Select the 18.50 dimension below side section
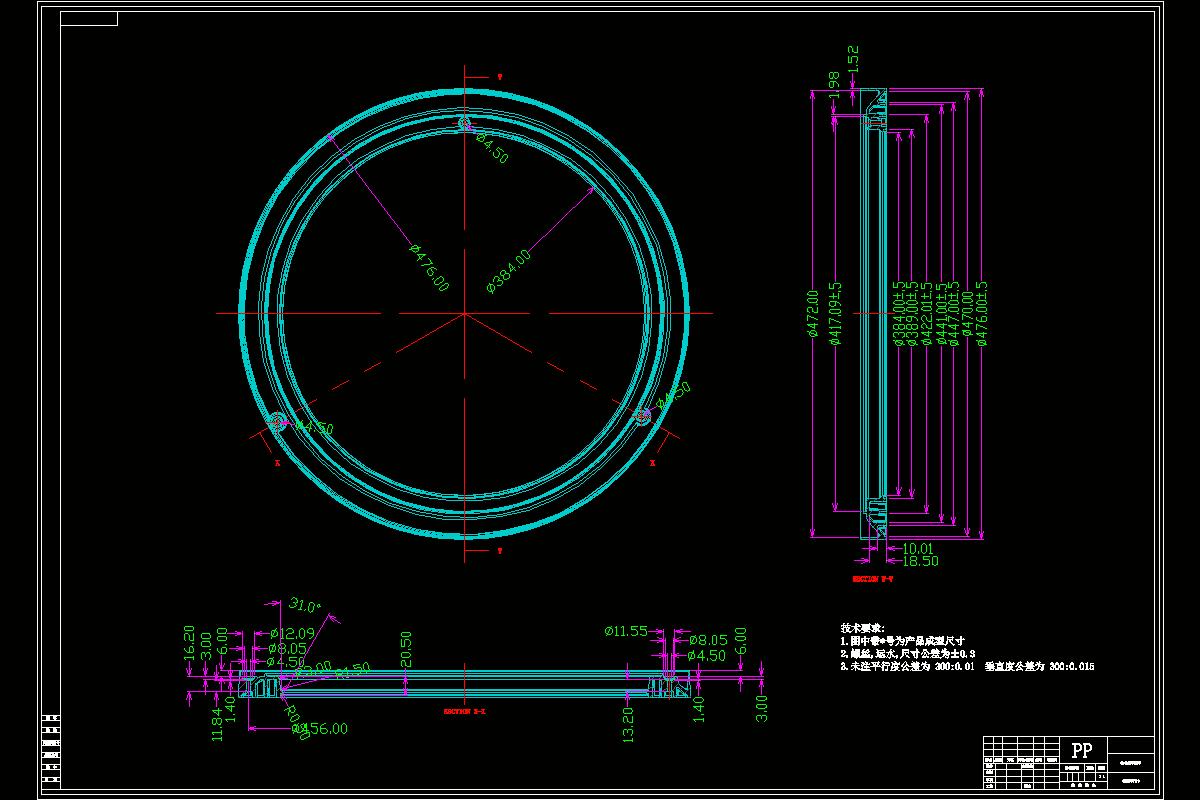Image resolution: width=1200 pixels, height=800 pixels. click(921, 561)
